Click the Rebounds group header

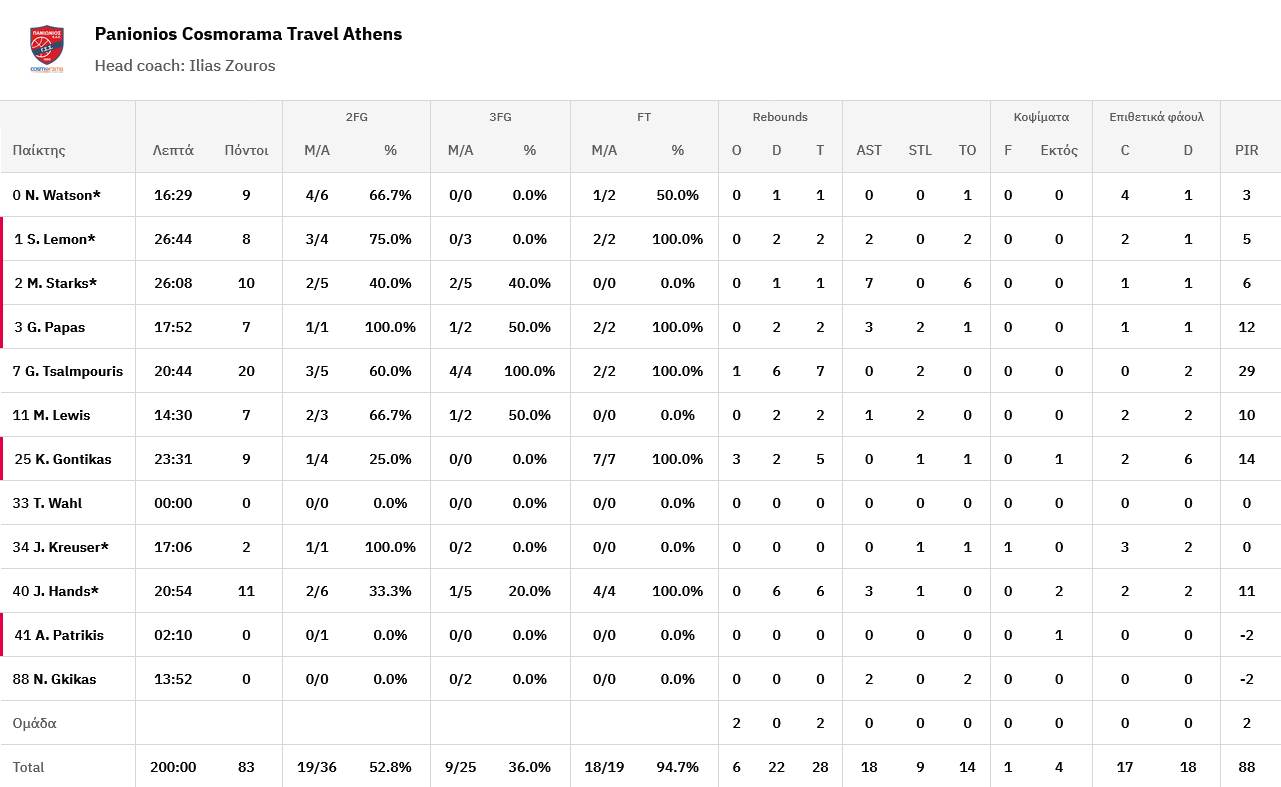pyautogui.click(x=780, y=117)
